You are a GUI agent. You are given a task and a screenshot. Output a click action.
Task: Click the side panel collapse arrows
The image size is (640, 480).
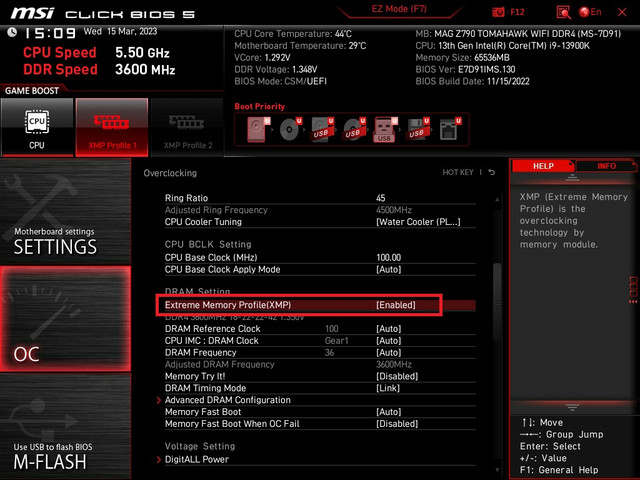click(633, 302)
